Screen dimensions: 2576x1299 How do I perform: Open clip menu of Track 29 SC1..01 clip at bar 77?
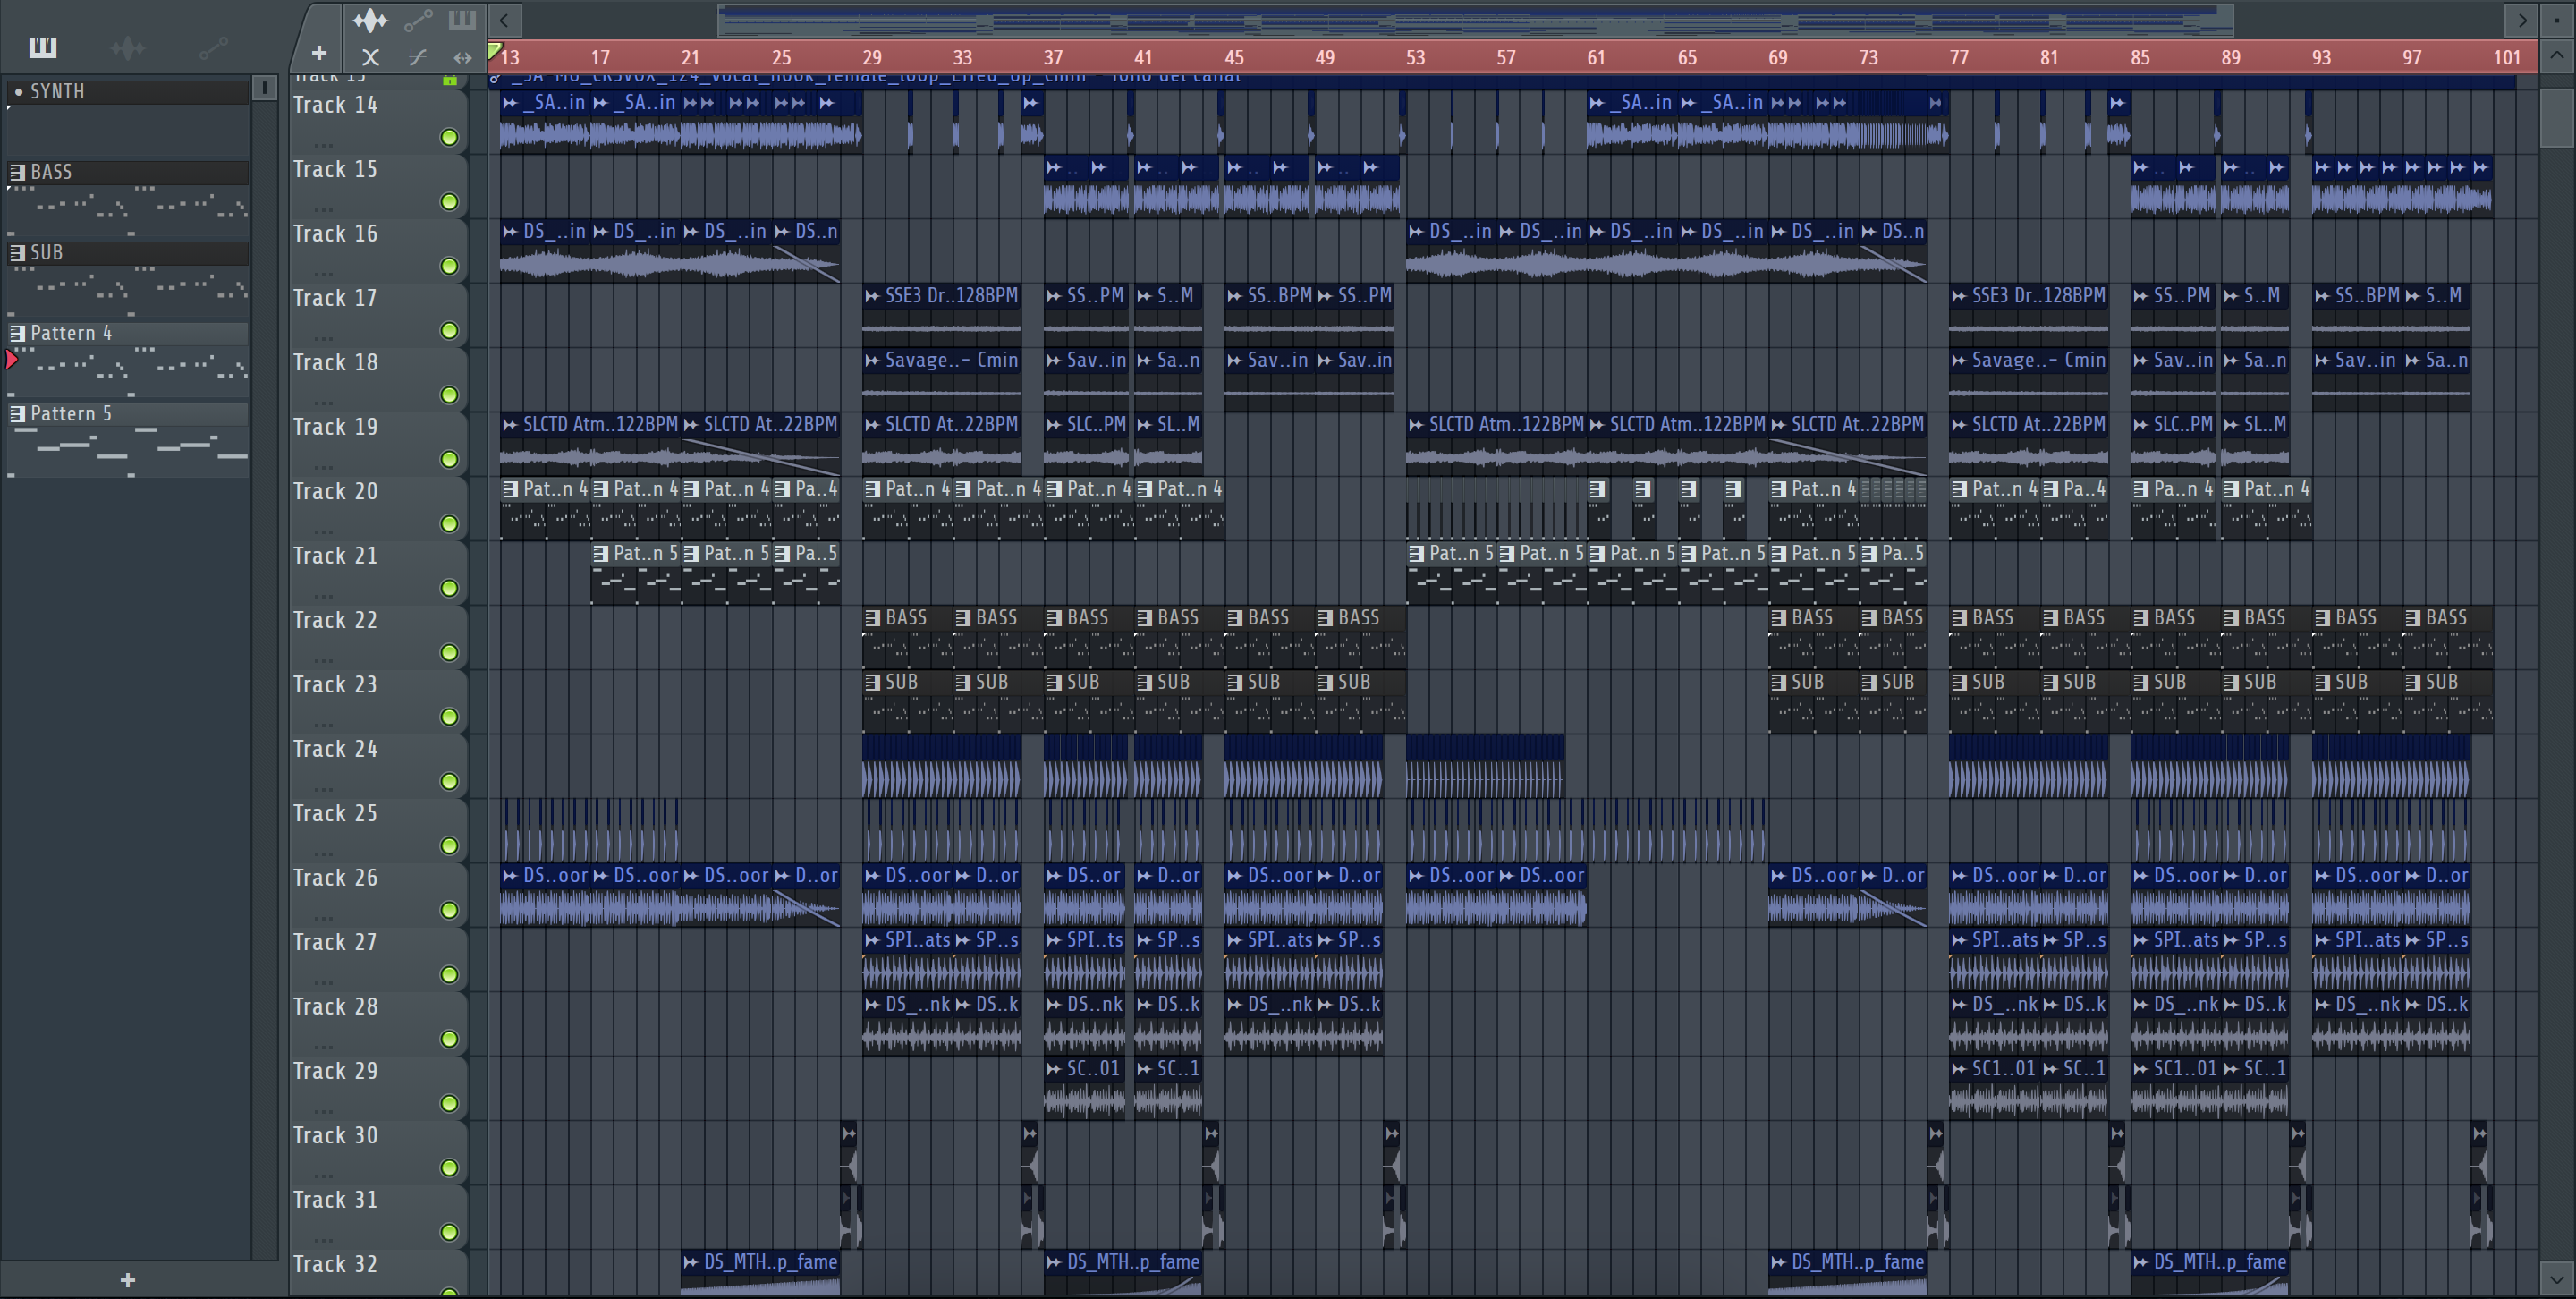1959,1069
